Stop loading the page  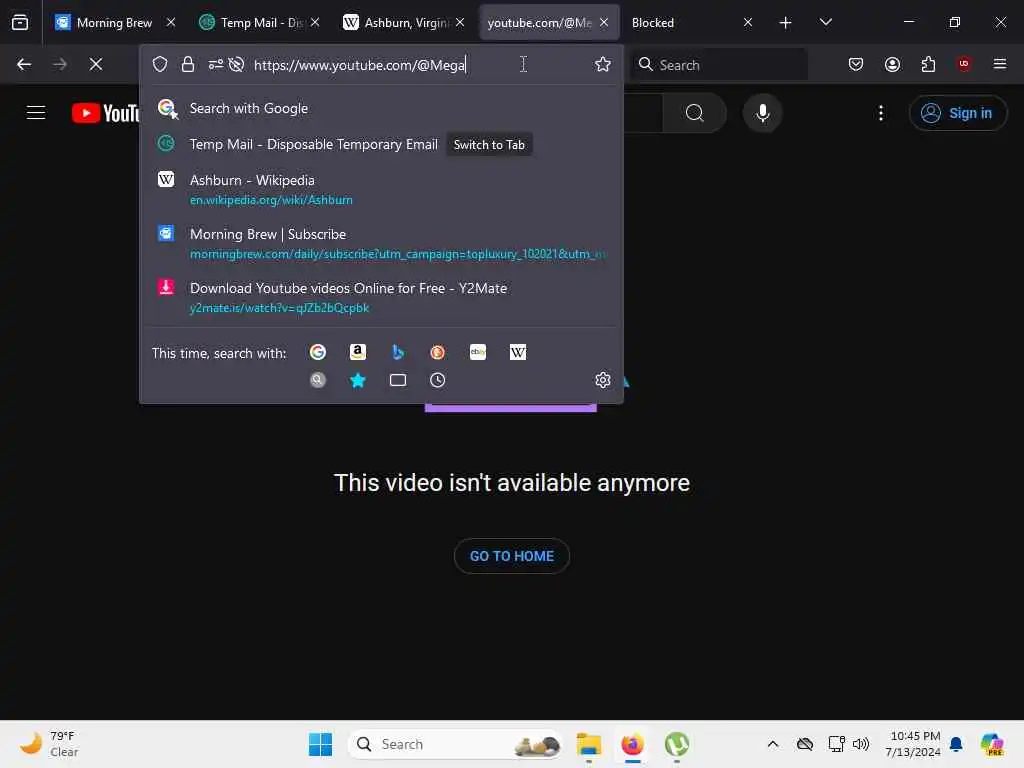point(95,64)
